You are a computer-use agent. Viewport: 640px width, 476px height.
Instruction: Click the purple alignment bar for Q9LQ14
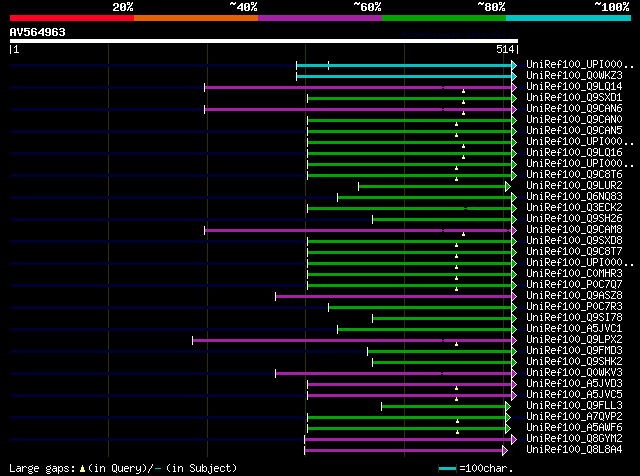[x=358, y=87]
